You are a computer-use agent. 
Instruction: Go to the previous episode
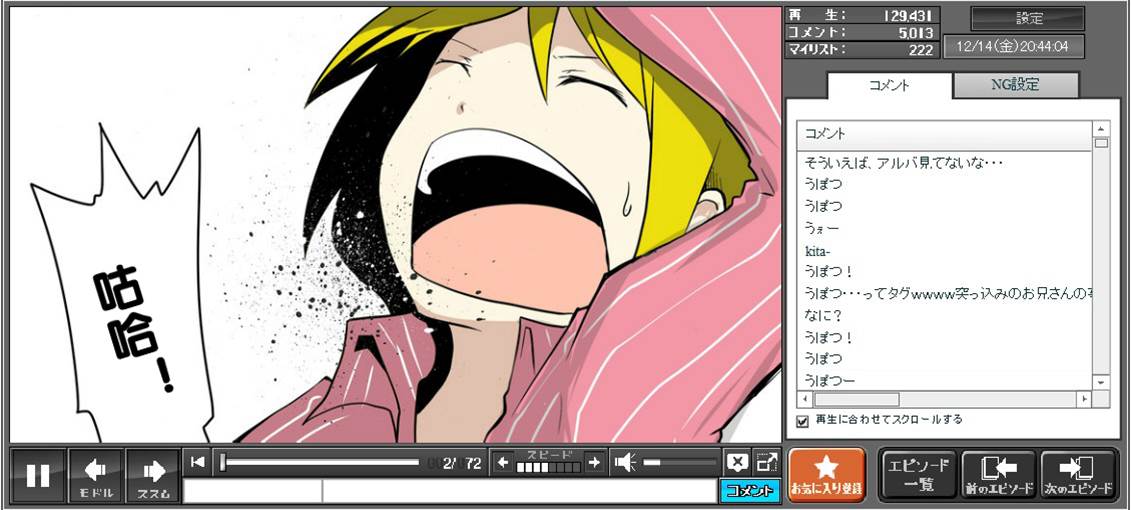point(998,475)
